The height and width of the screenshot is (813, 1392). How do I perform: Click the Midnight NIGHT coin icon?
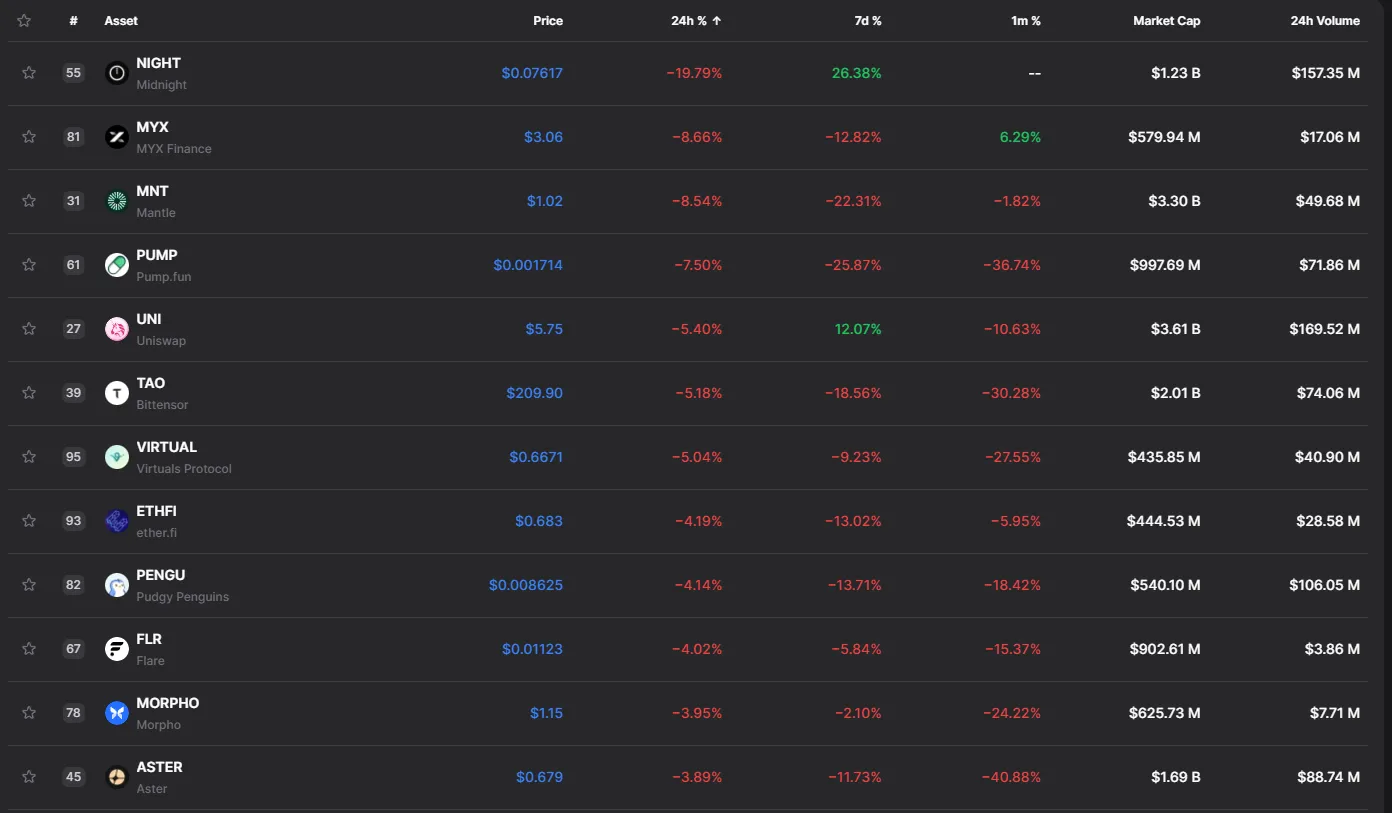point(117,73)
